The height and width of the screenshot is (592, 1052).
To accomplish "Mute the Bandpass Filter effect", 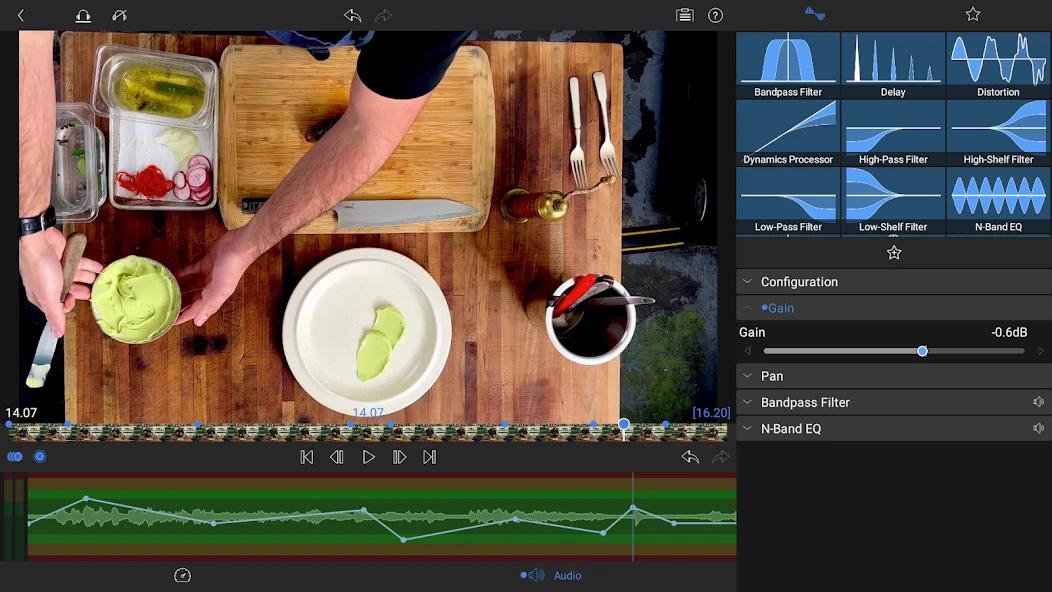I will [1037, 401].
